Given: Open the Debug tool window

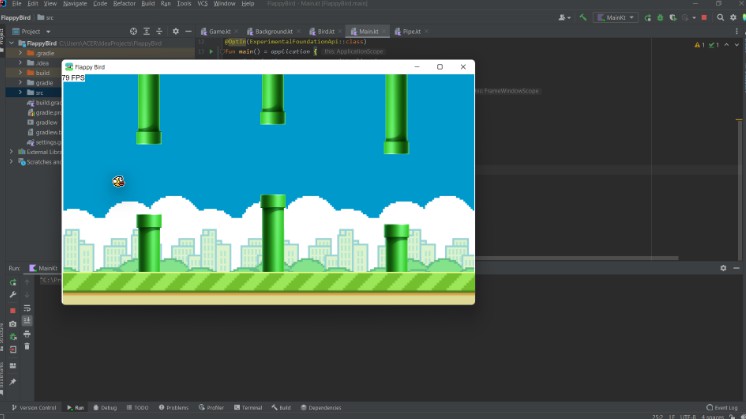Looking at the screenshot, I should coord(105,408).
